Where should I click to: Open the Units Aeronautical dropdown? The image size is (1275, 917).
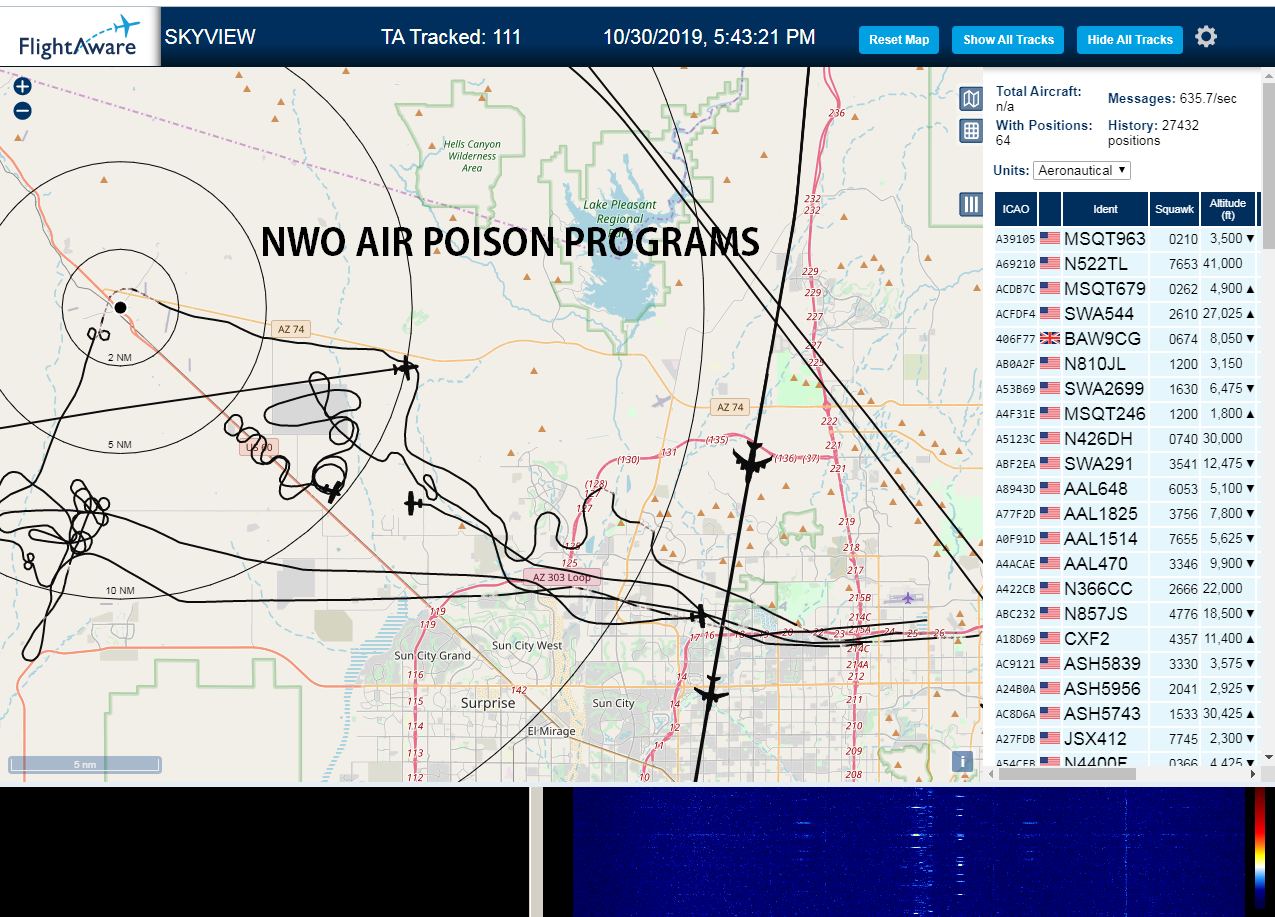tap(1082, 170)
